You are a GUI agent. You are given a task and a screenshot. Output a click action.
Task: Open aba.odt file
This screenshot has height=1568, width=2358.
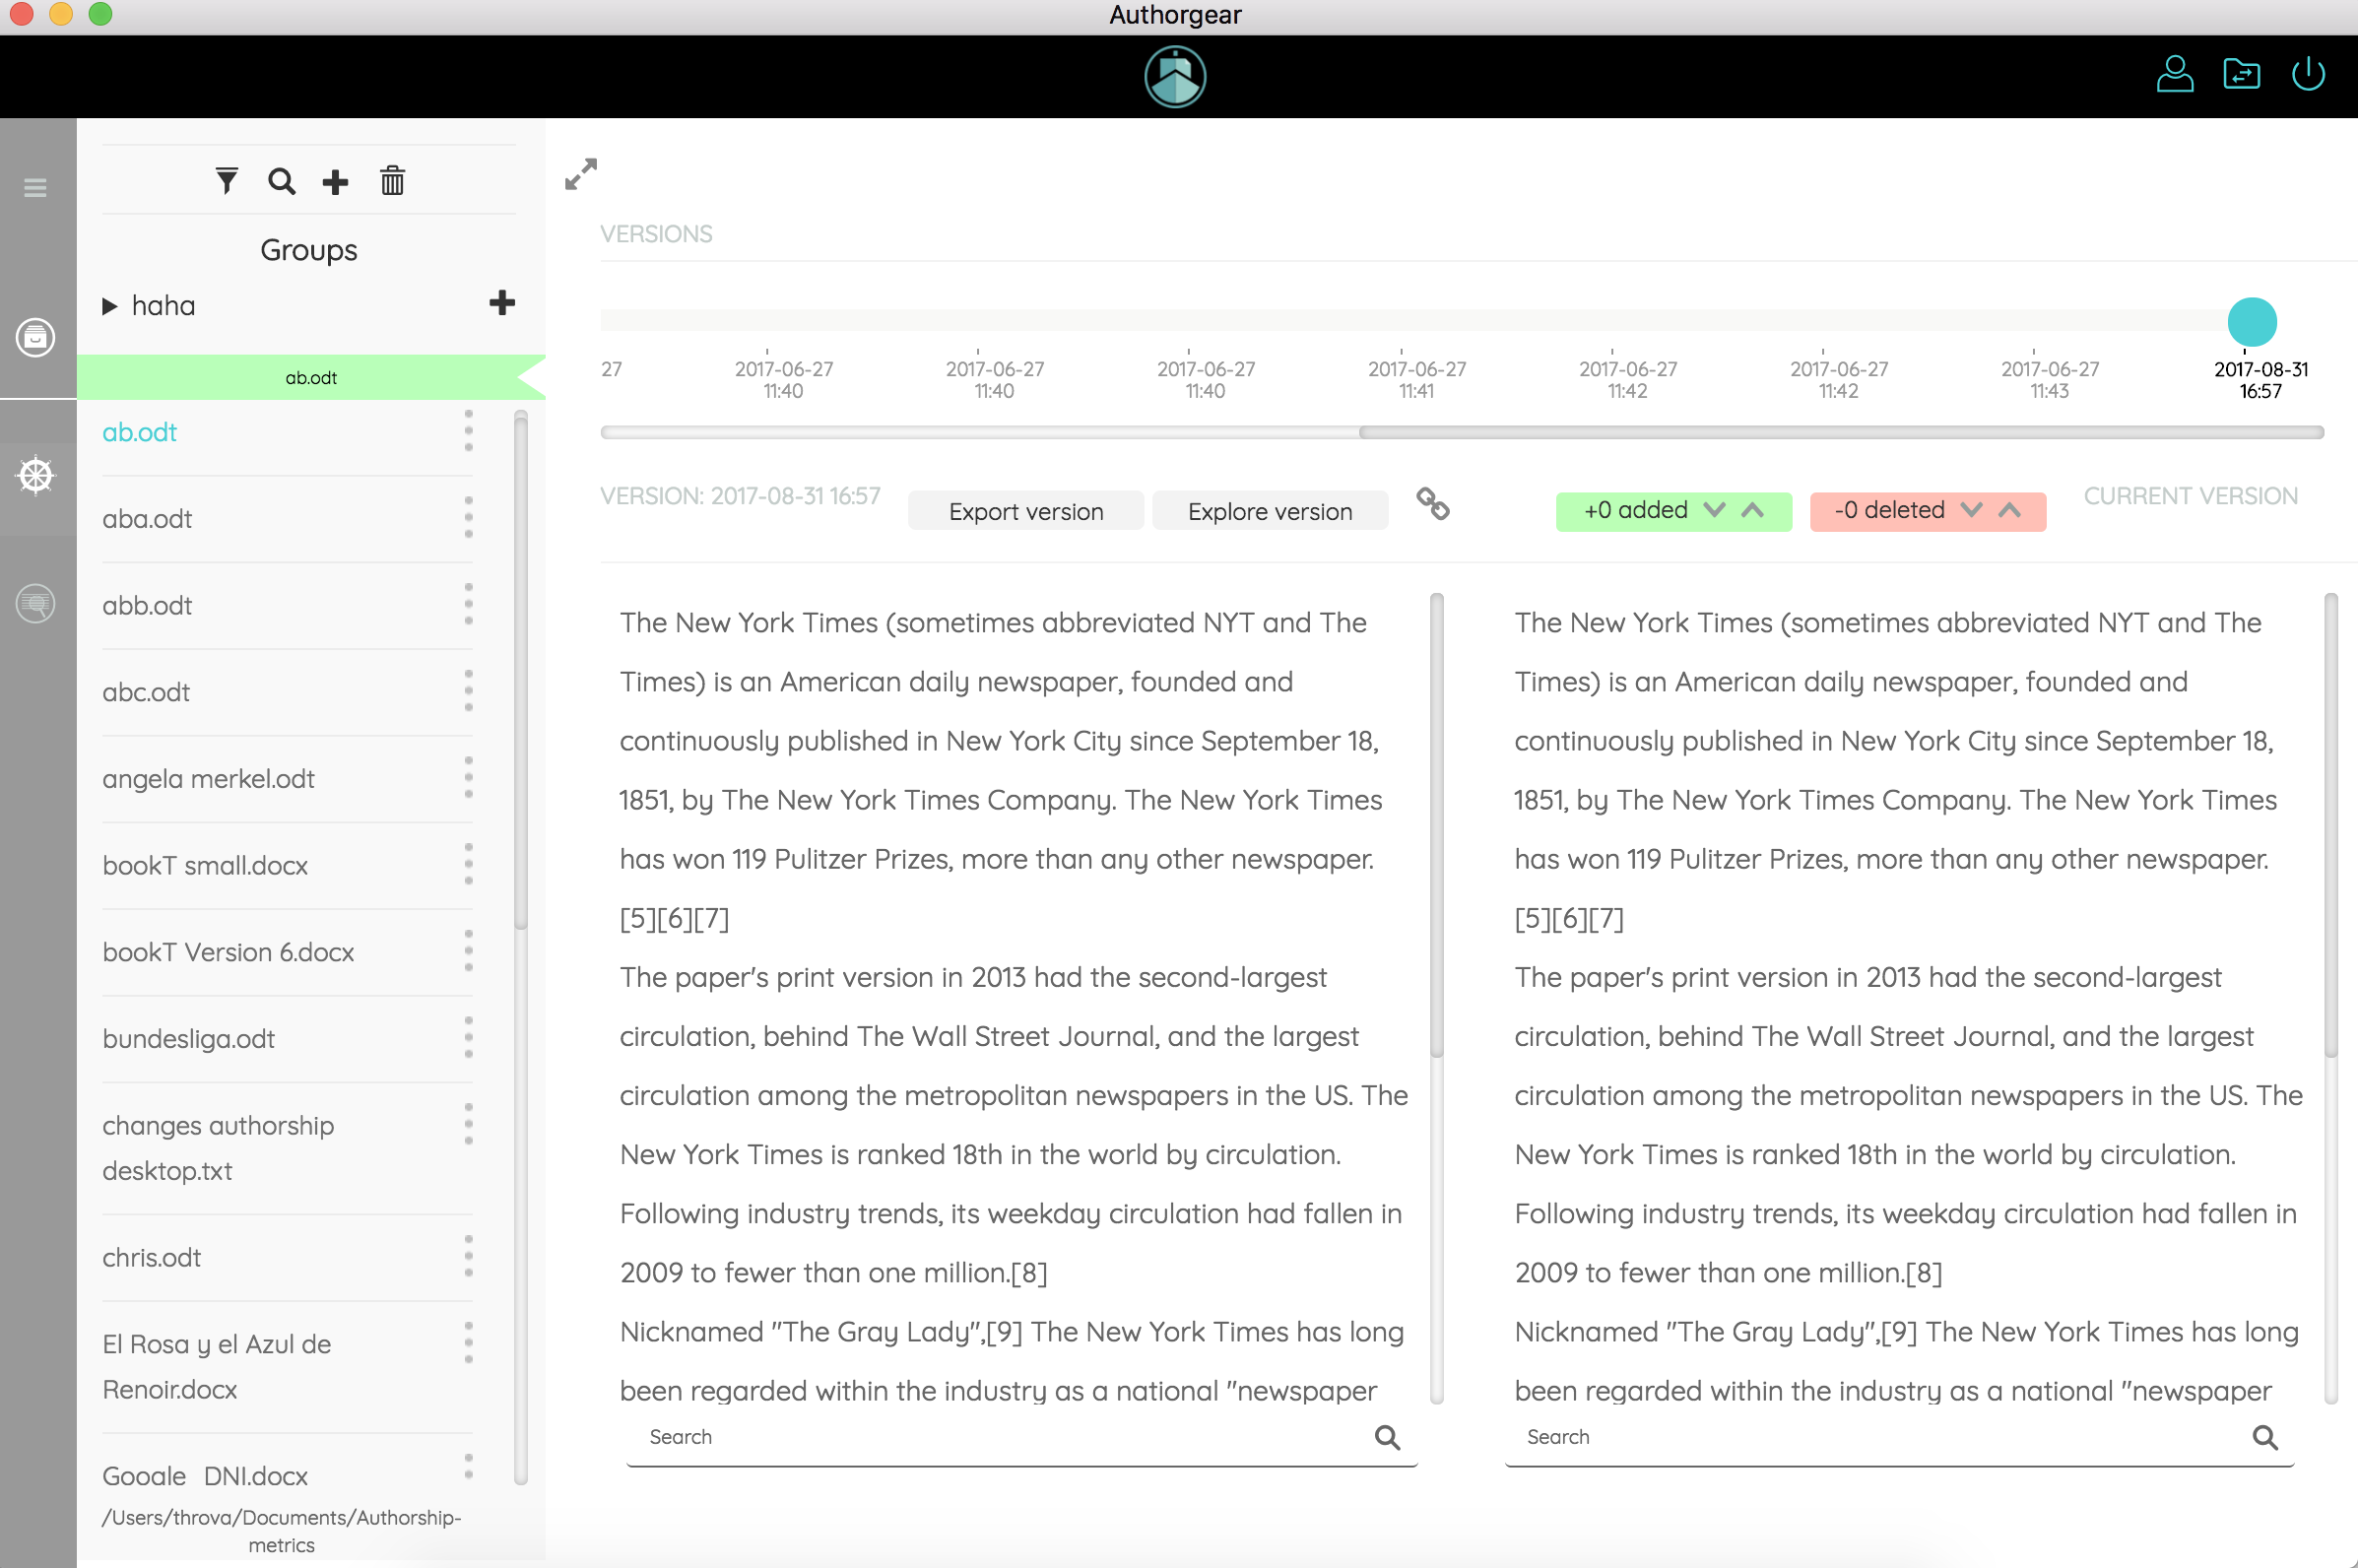pyautogui.click(x=147, y=519)
